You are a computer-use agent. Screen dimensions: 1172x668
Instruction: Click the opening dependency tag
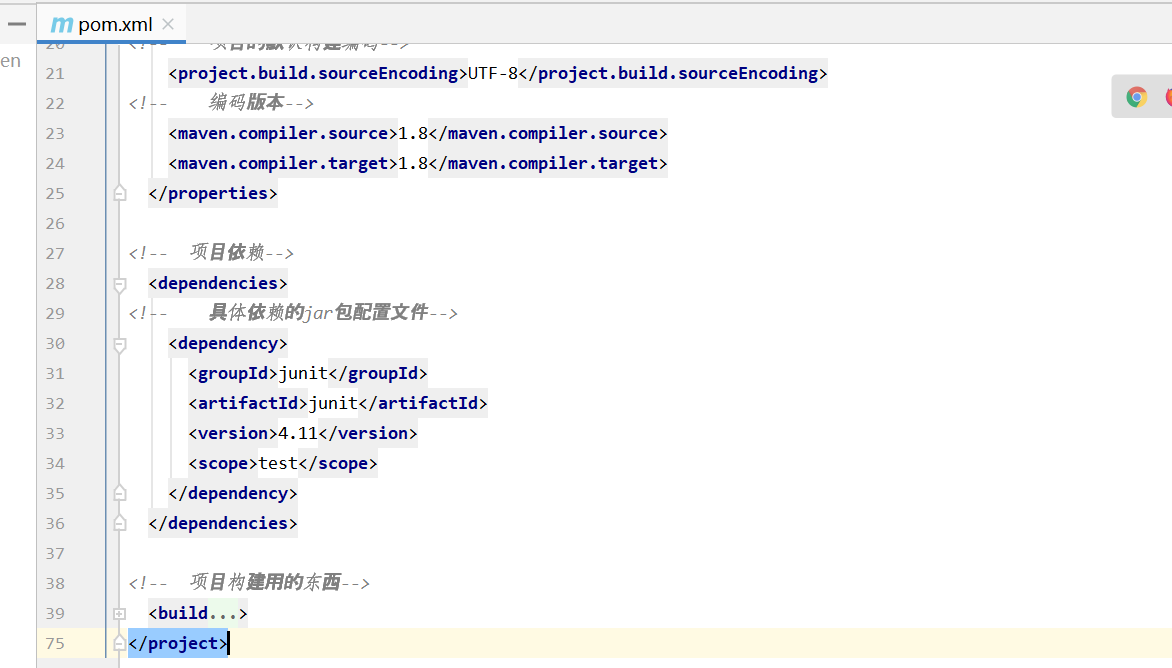pos(228,343)
